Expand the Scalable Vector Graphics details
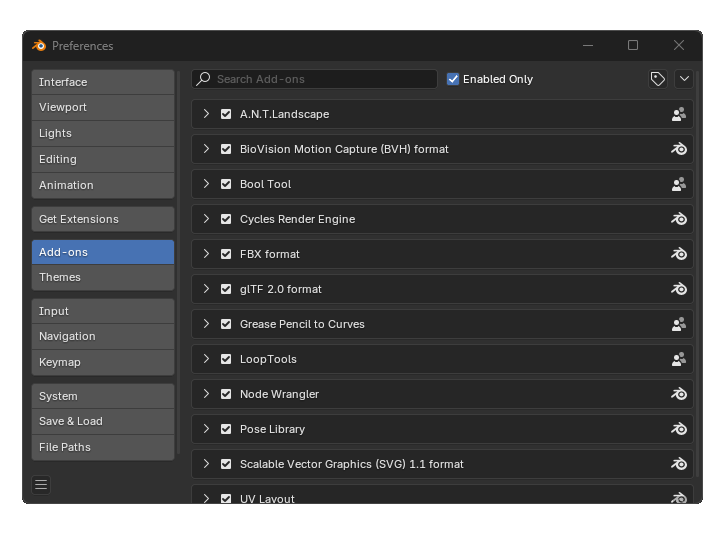The image size is (728, 546). pos(206,464)
